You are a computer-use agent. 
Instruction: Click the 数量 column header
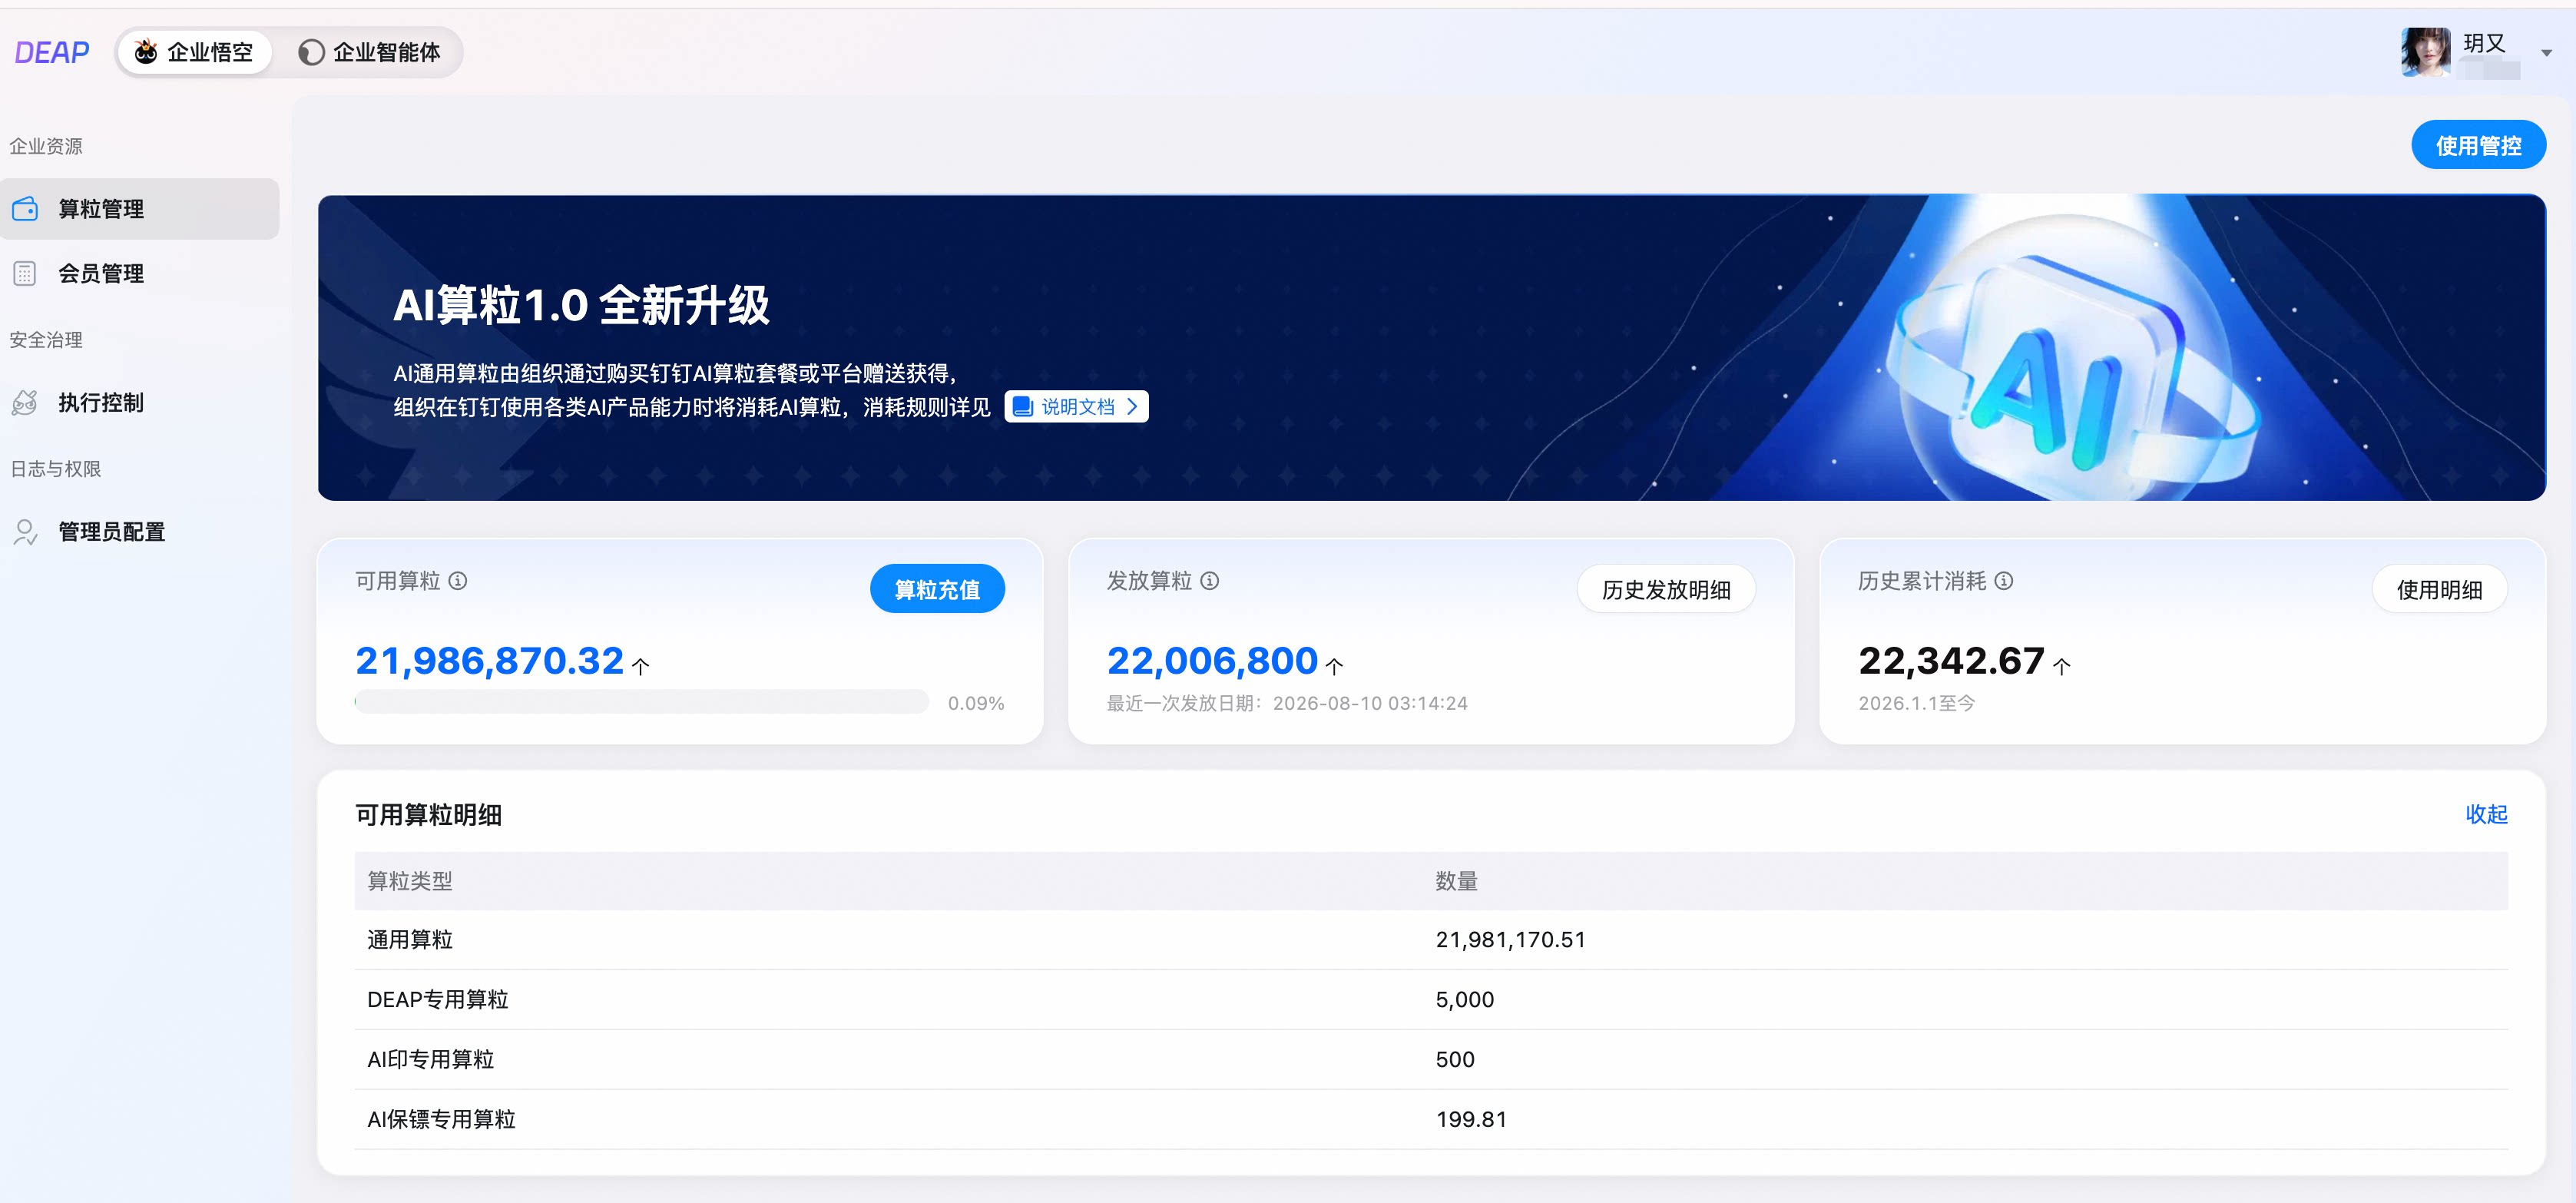tap(1456, 881)
